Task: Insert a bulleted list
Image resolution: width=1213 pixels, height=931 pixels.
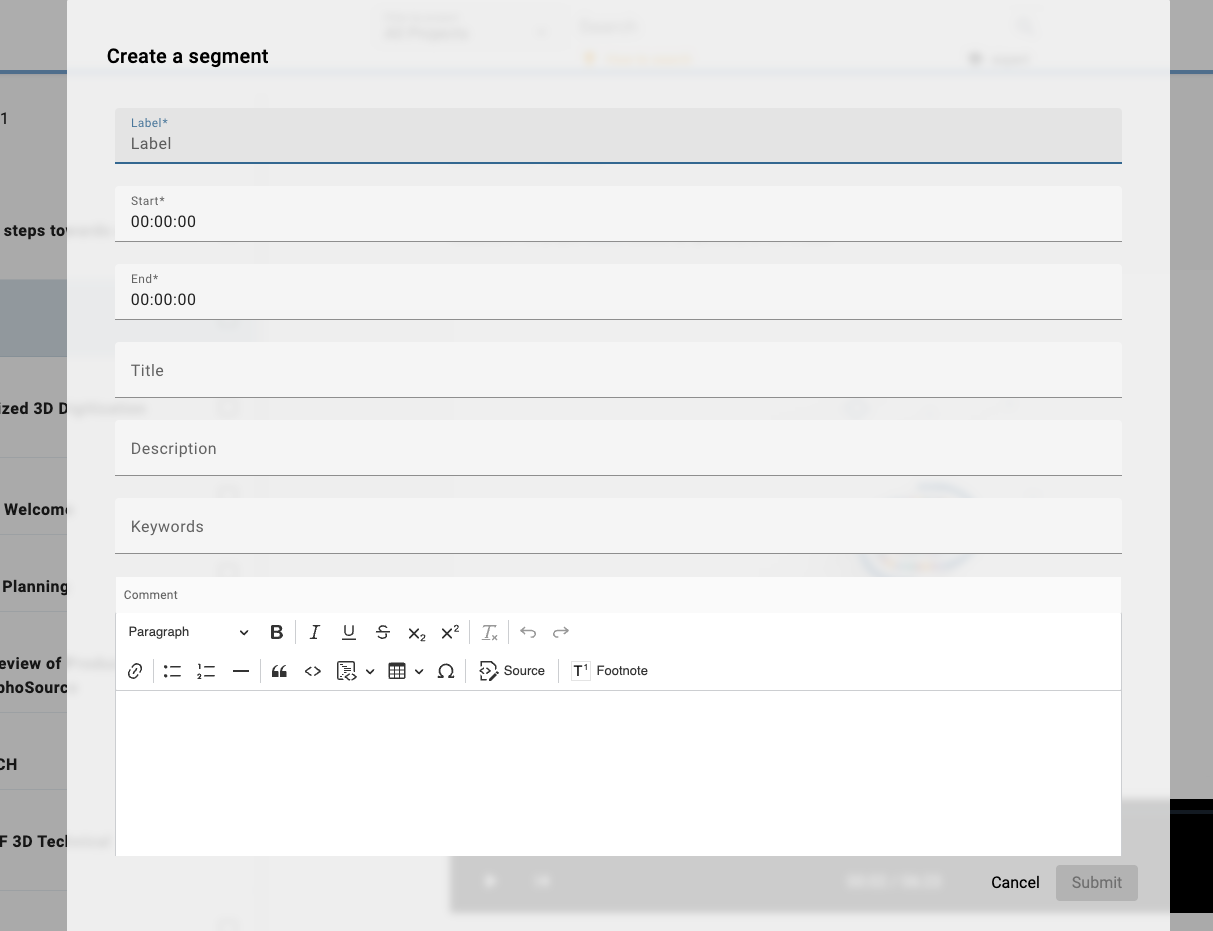Action: [172, 671]
